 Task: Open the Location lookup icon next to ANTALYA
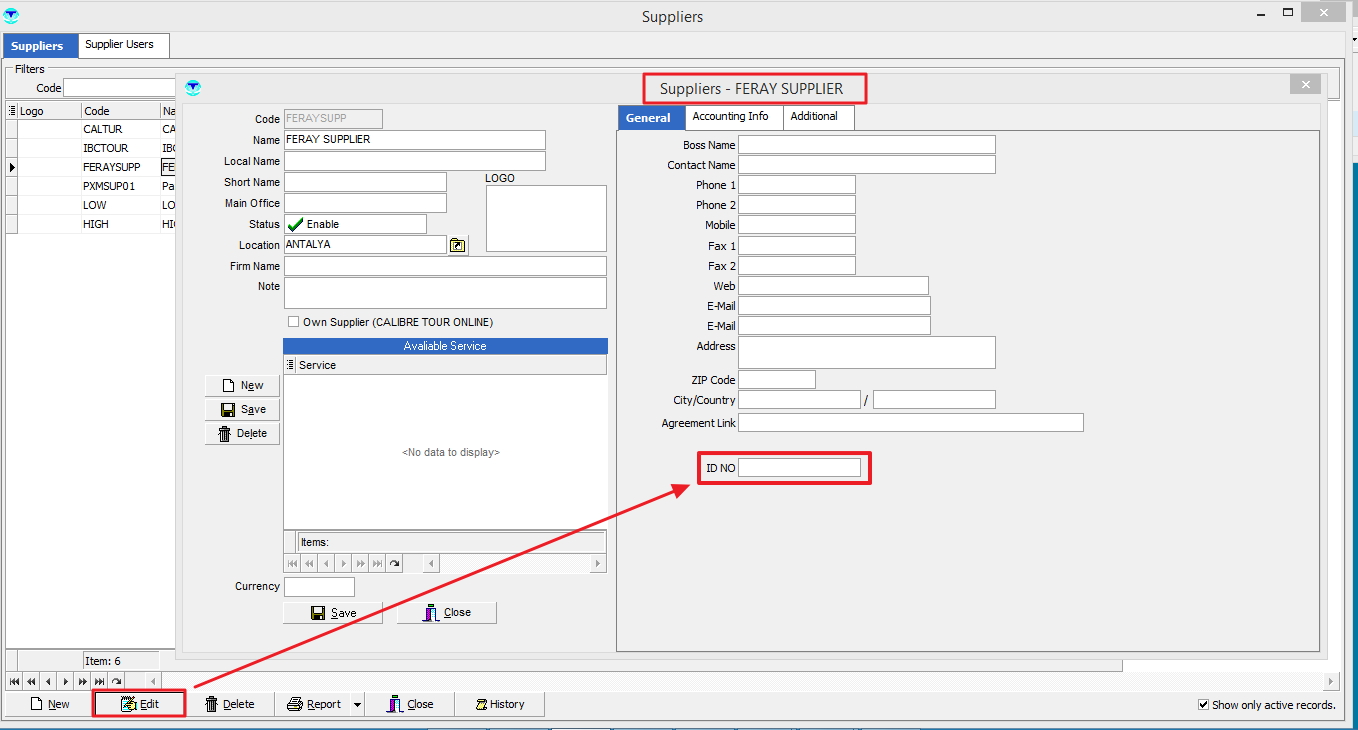(457, 246)
